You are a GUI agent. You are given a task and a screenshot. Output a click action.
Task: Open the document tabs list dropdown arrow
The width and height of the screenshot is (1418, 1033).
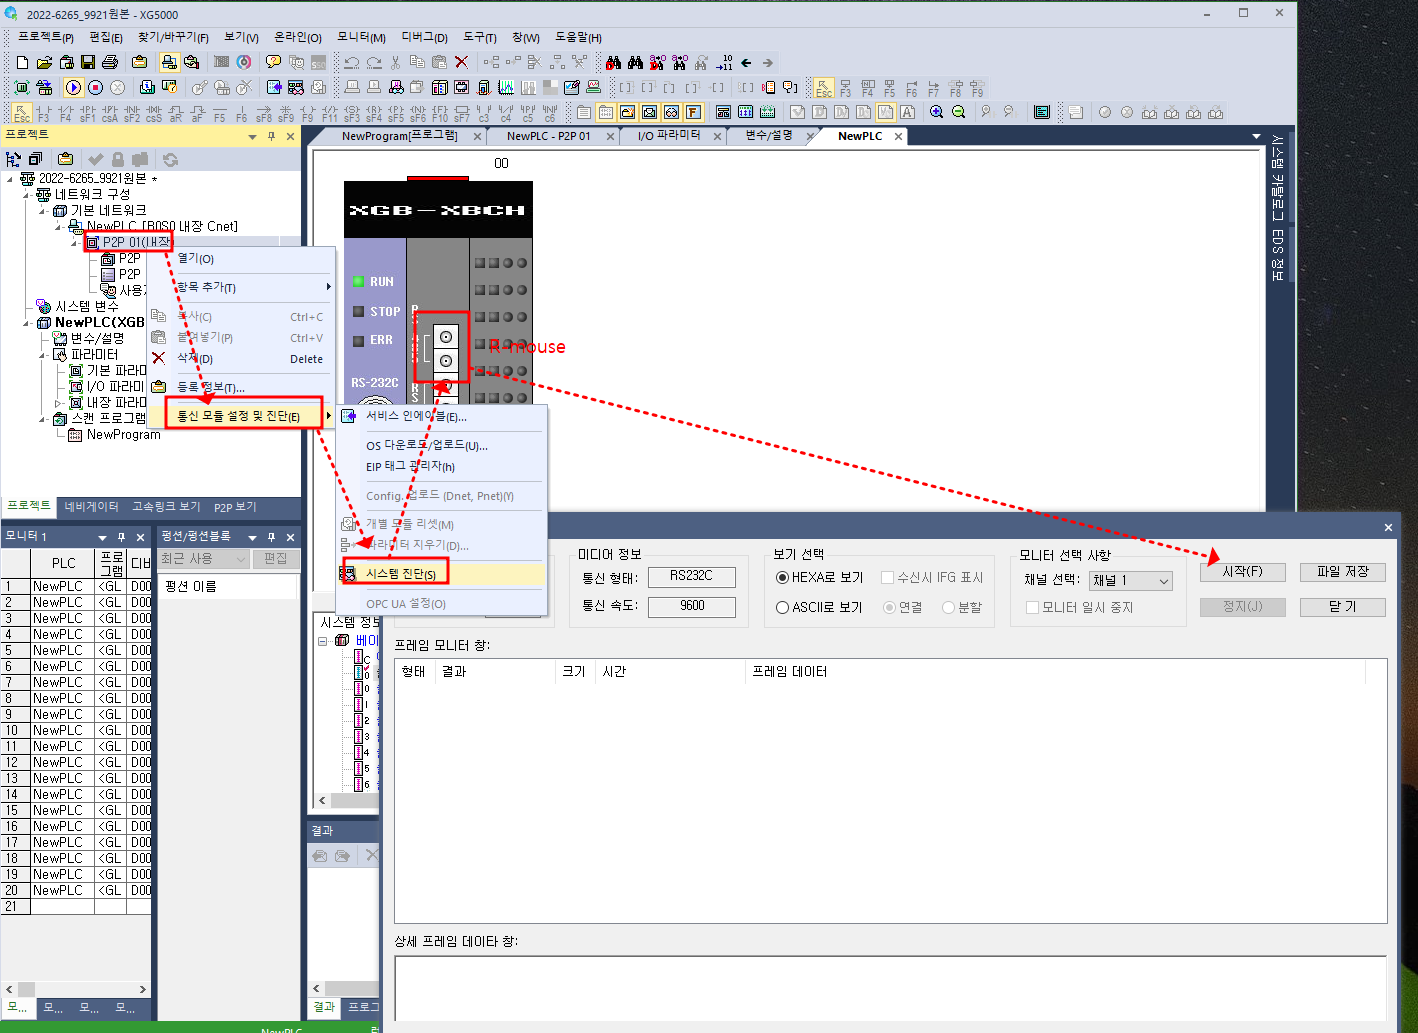click(x=1256, y=136)
